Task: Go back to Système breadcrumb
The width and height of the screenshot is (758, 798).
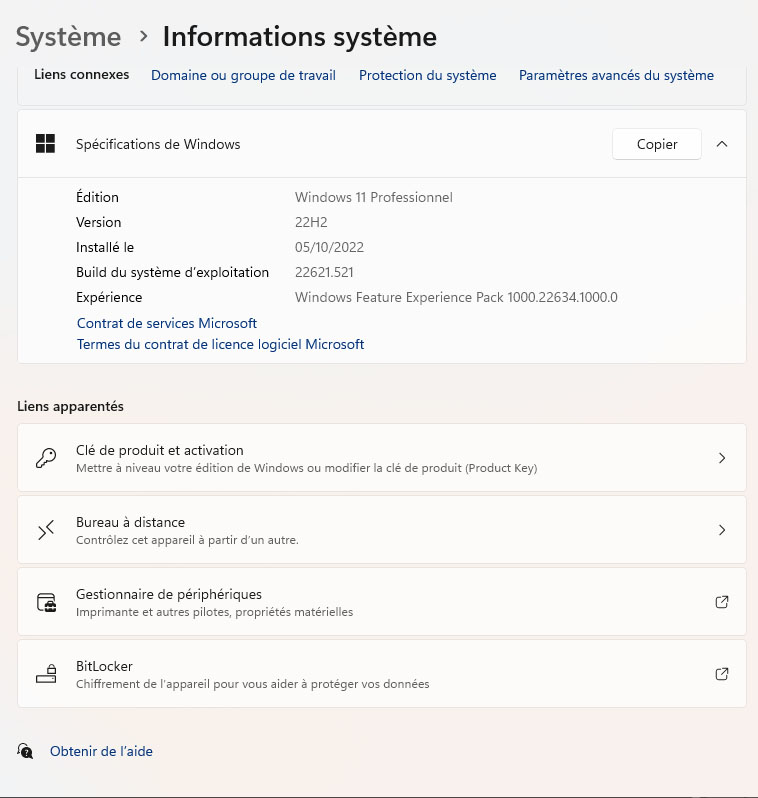Action: click(x=68, y=37)
